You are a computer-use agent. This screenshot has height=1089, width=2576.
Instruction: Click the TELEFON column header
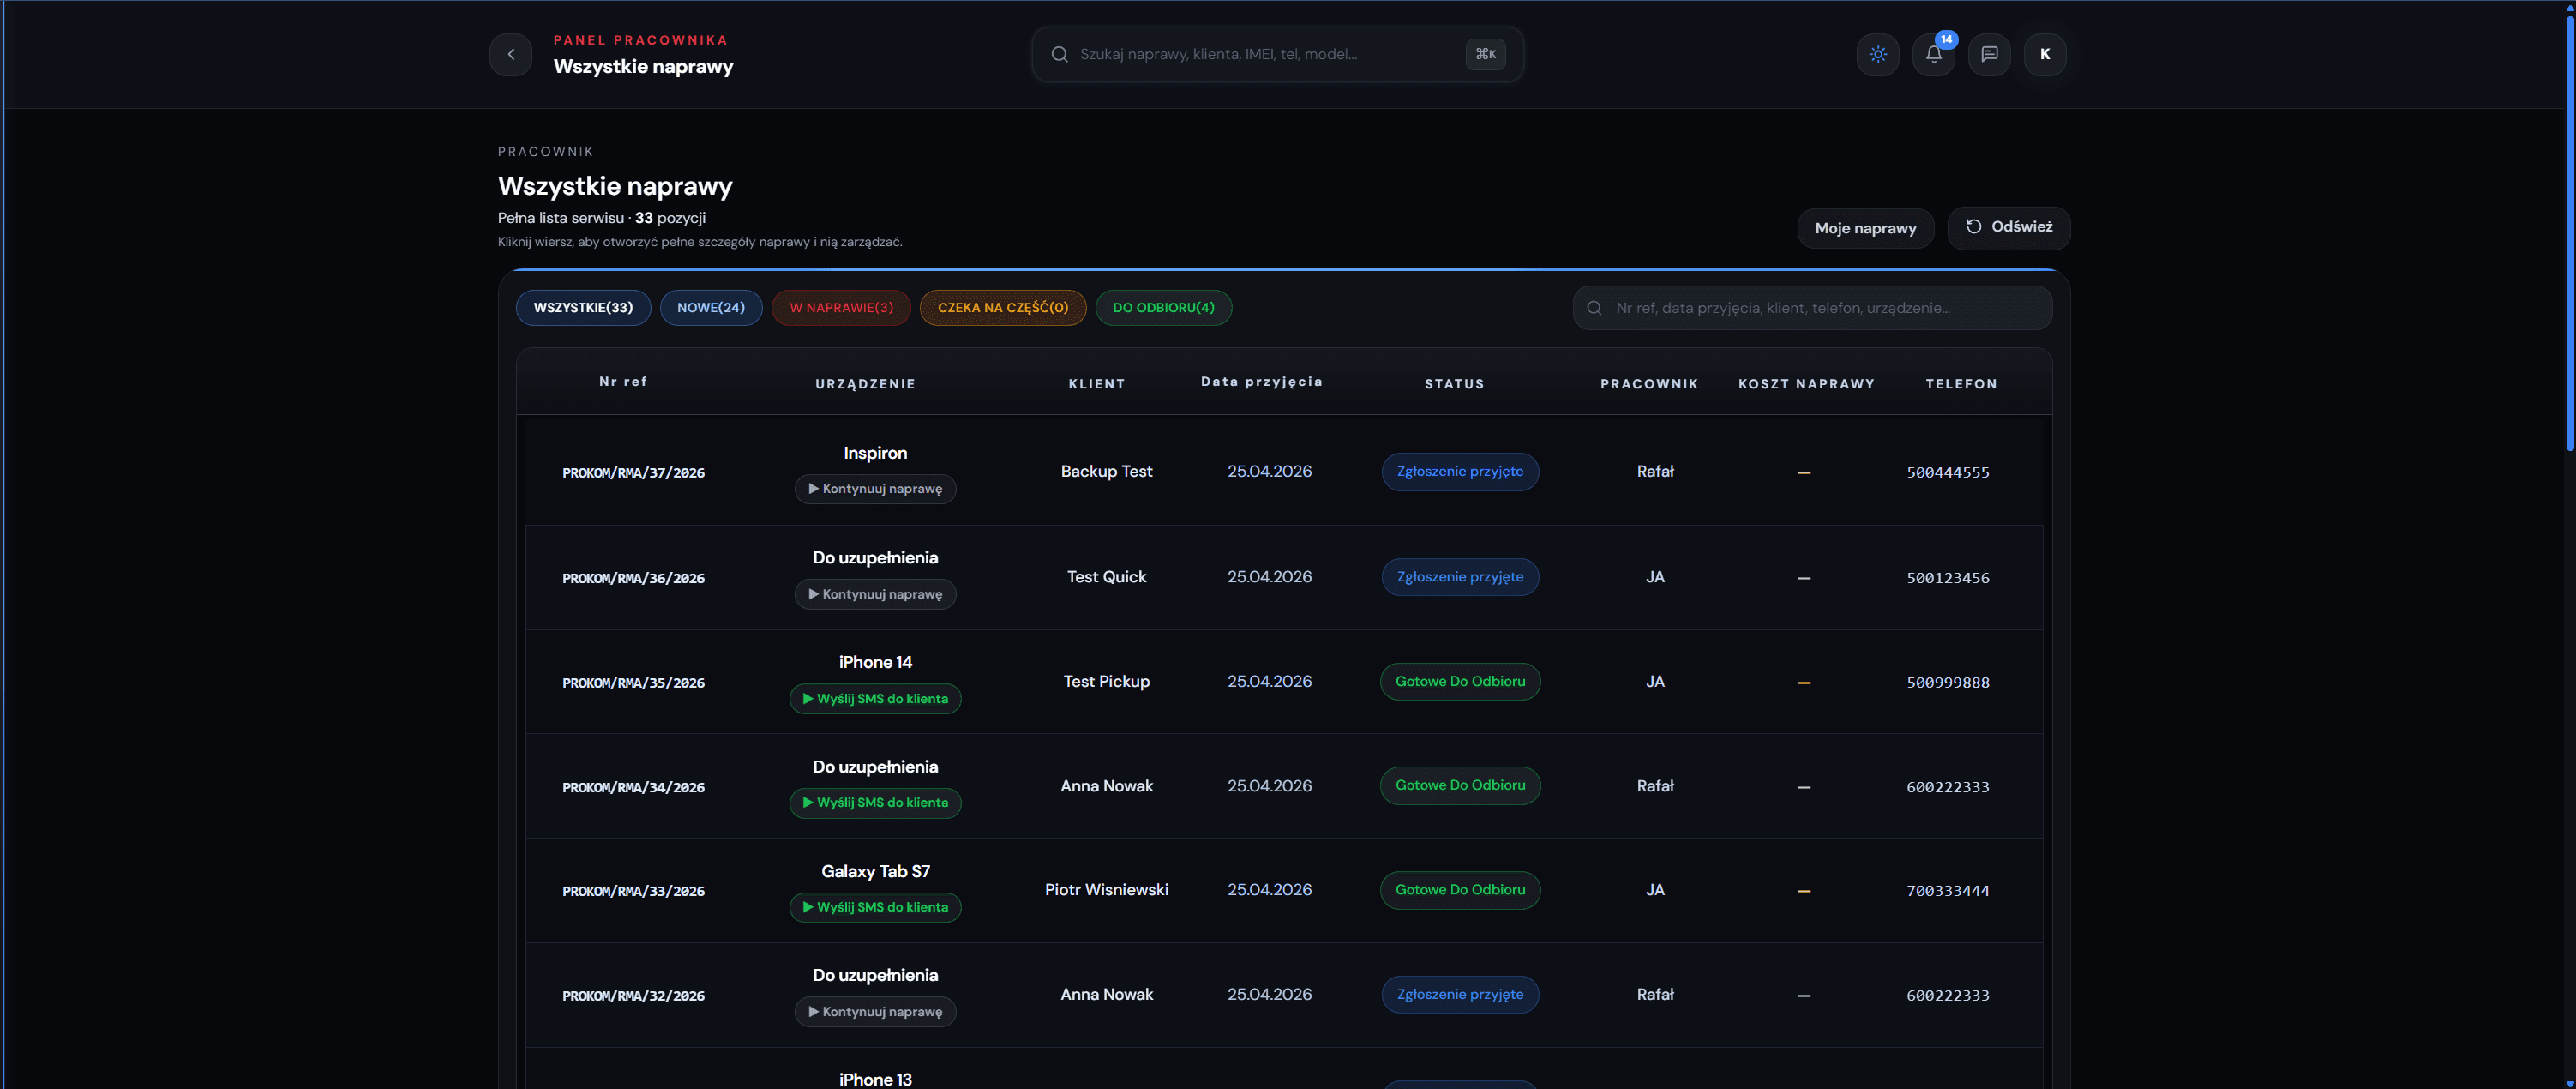1961,384
